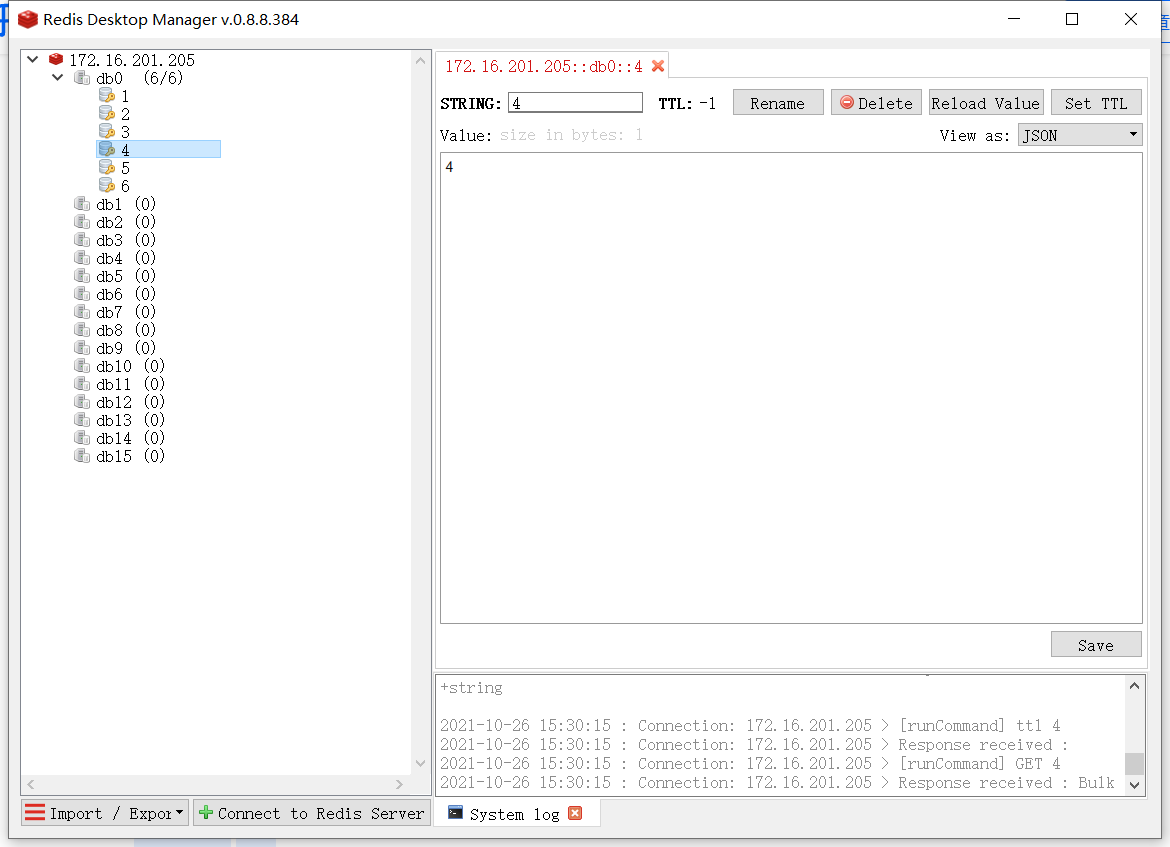Click the db11 database icon
Image resolution: width=1170 pixels, height=847 pixels.
tap(82, 384)
